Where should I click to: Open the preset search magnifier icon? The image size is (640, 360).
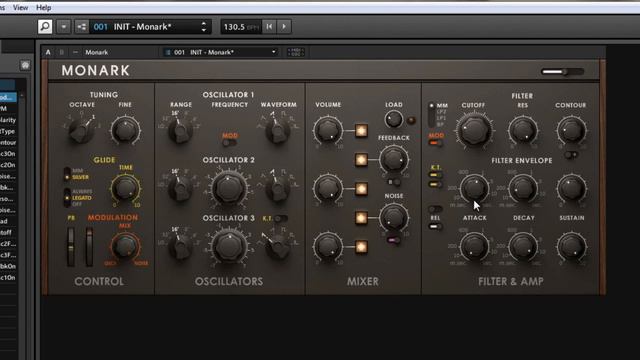point(45,27)
